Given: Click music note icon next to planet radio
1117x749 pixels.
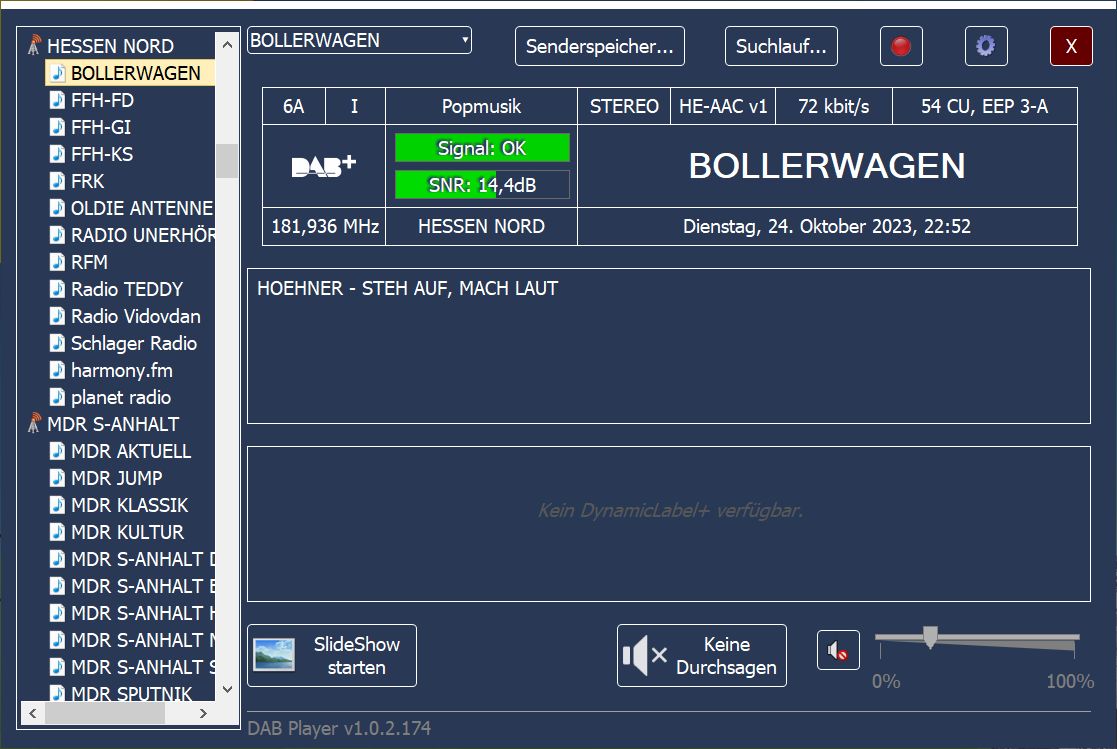Looking at the screenshot, I should click(57, 398).
